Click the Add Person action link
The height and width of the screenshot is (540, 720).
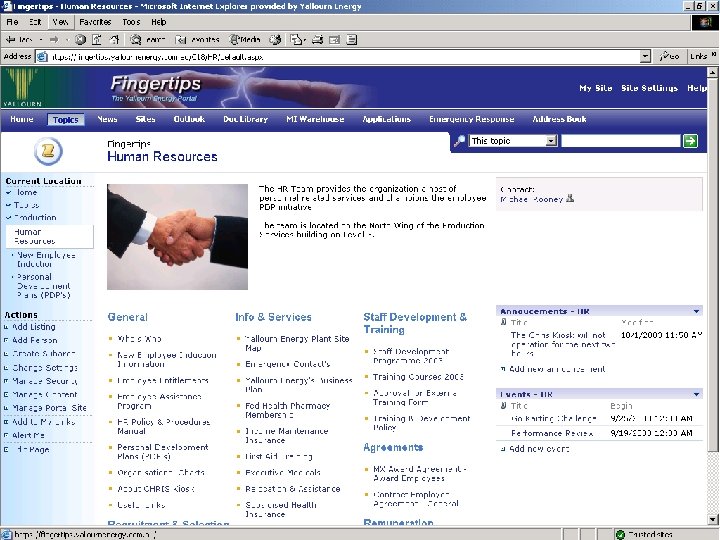click(x=34, y=340)
